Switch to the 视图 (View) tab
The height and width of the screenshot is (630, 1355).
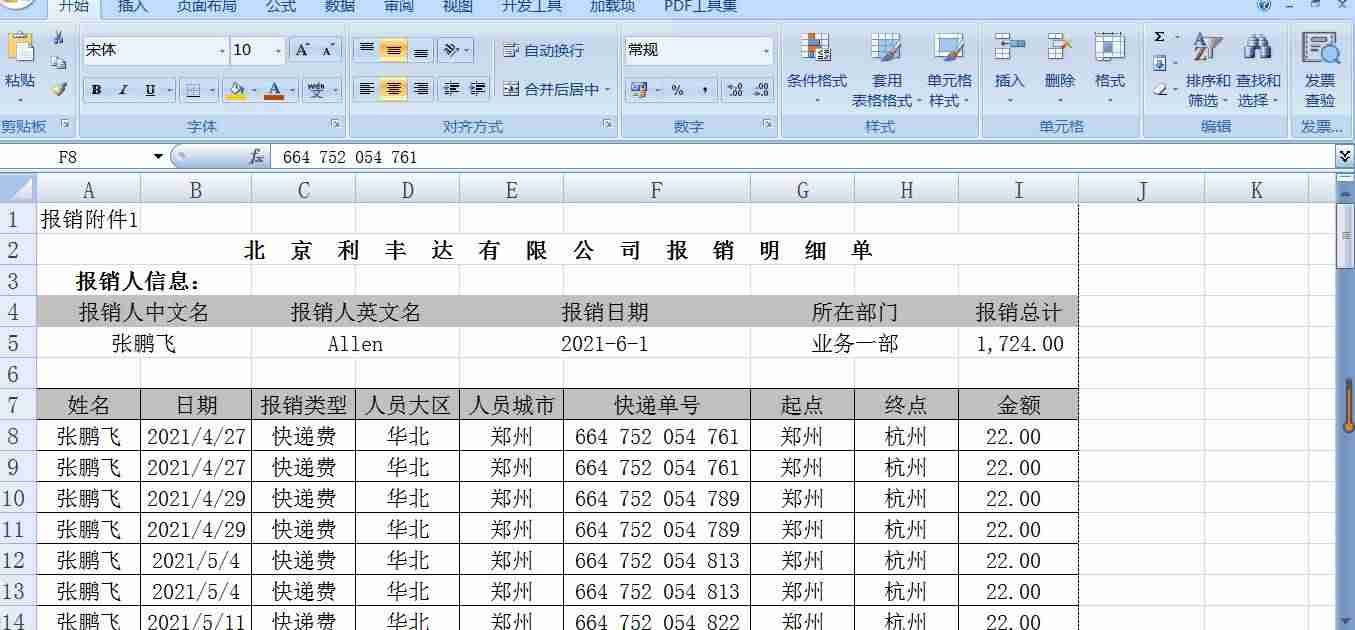pos(458,6)
